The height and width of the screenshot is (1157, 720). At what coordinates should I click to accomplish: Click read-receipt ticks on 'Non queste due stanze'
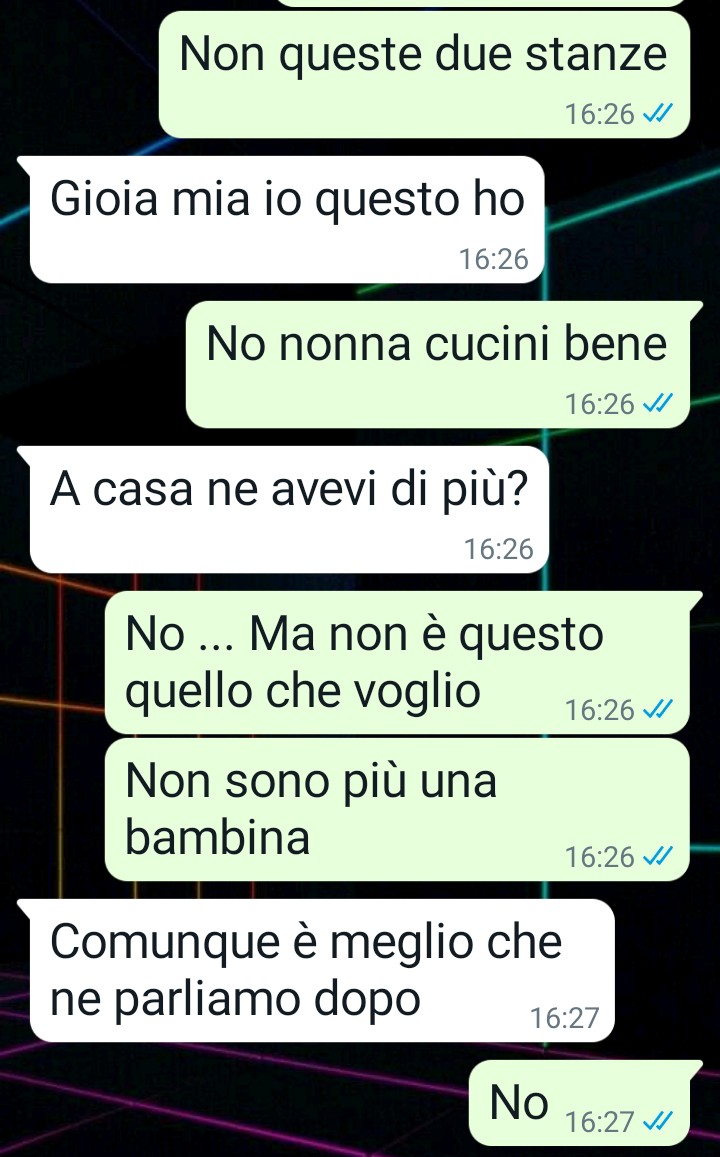point(658,114)
